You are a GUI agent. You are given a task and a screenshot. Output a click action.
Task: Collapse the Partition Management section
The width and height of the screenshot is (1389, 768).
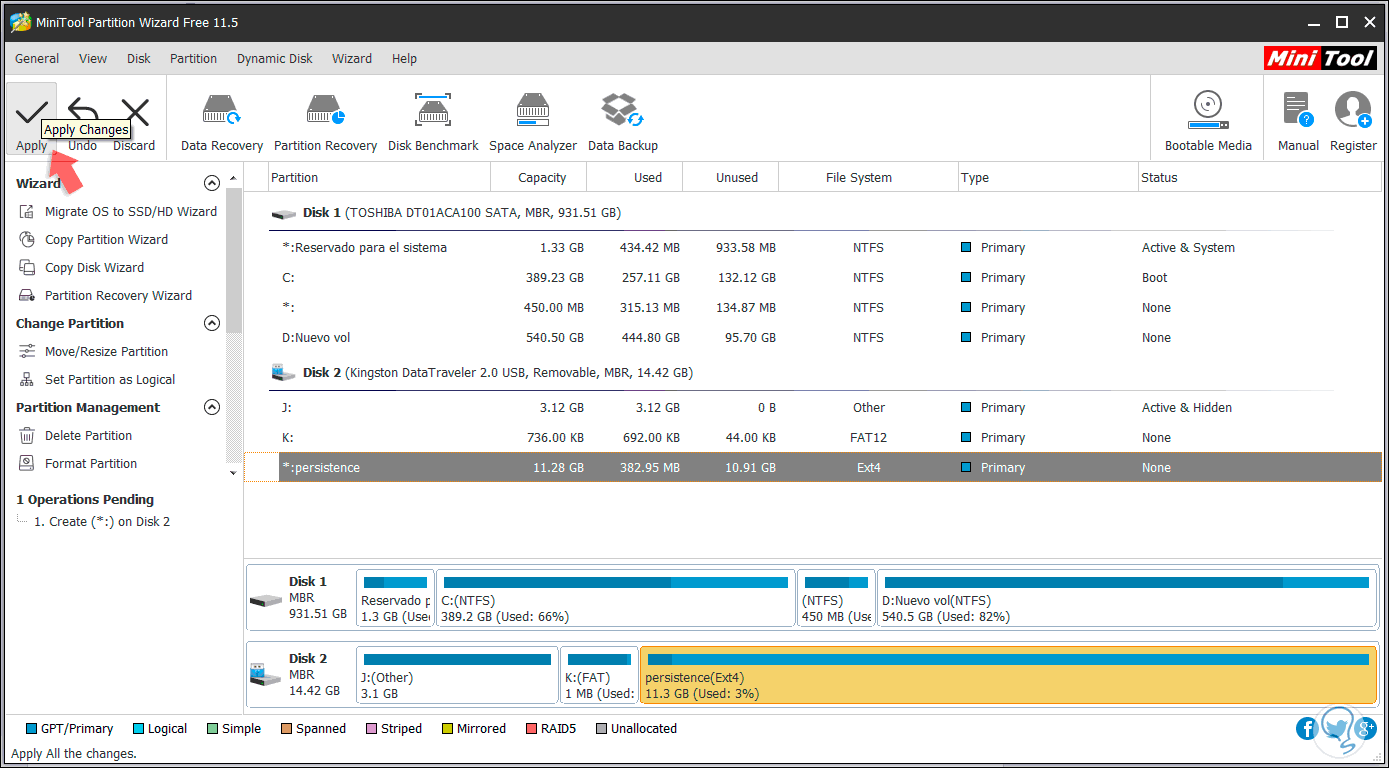click(x=211, y=407)
